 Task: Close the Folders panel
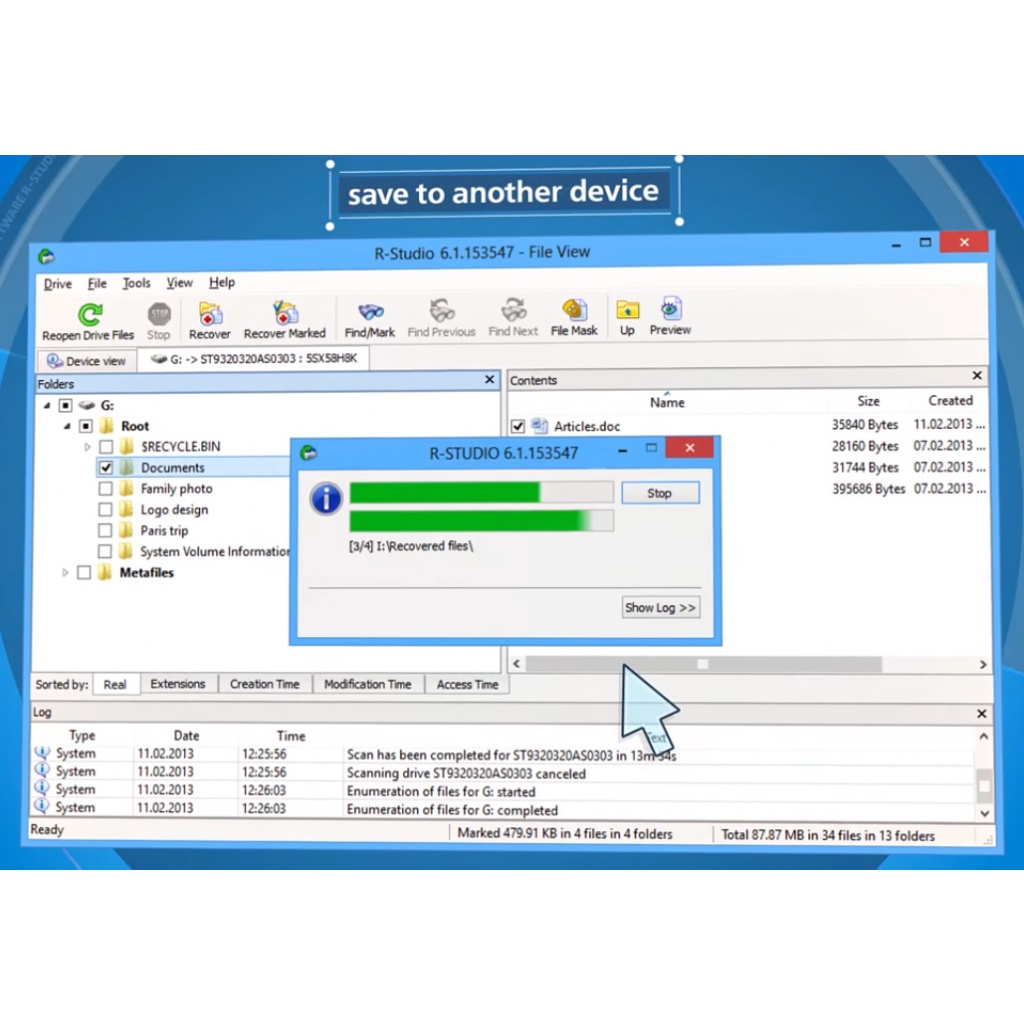click(x=490, y=379)
